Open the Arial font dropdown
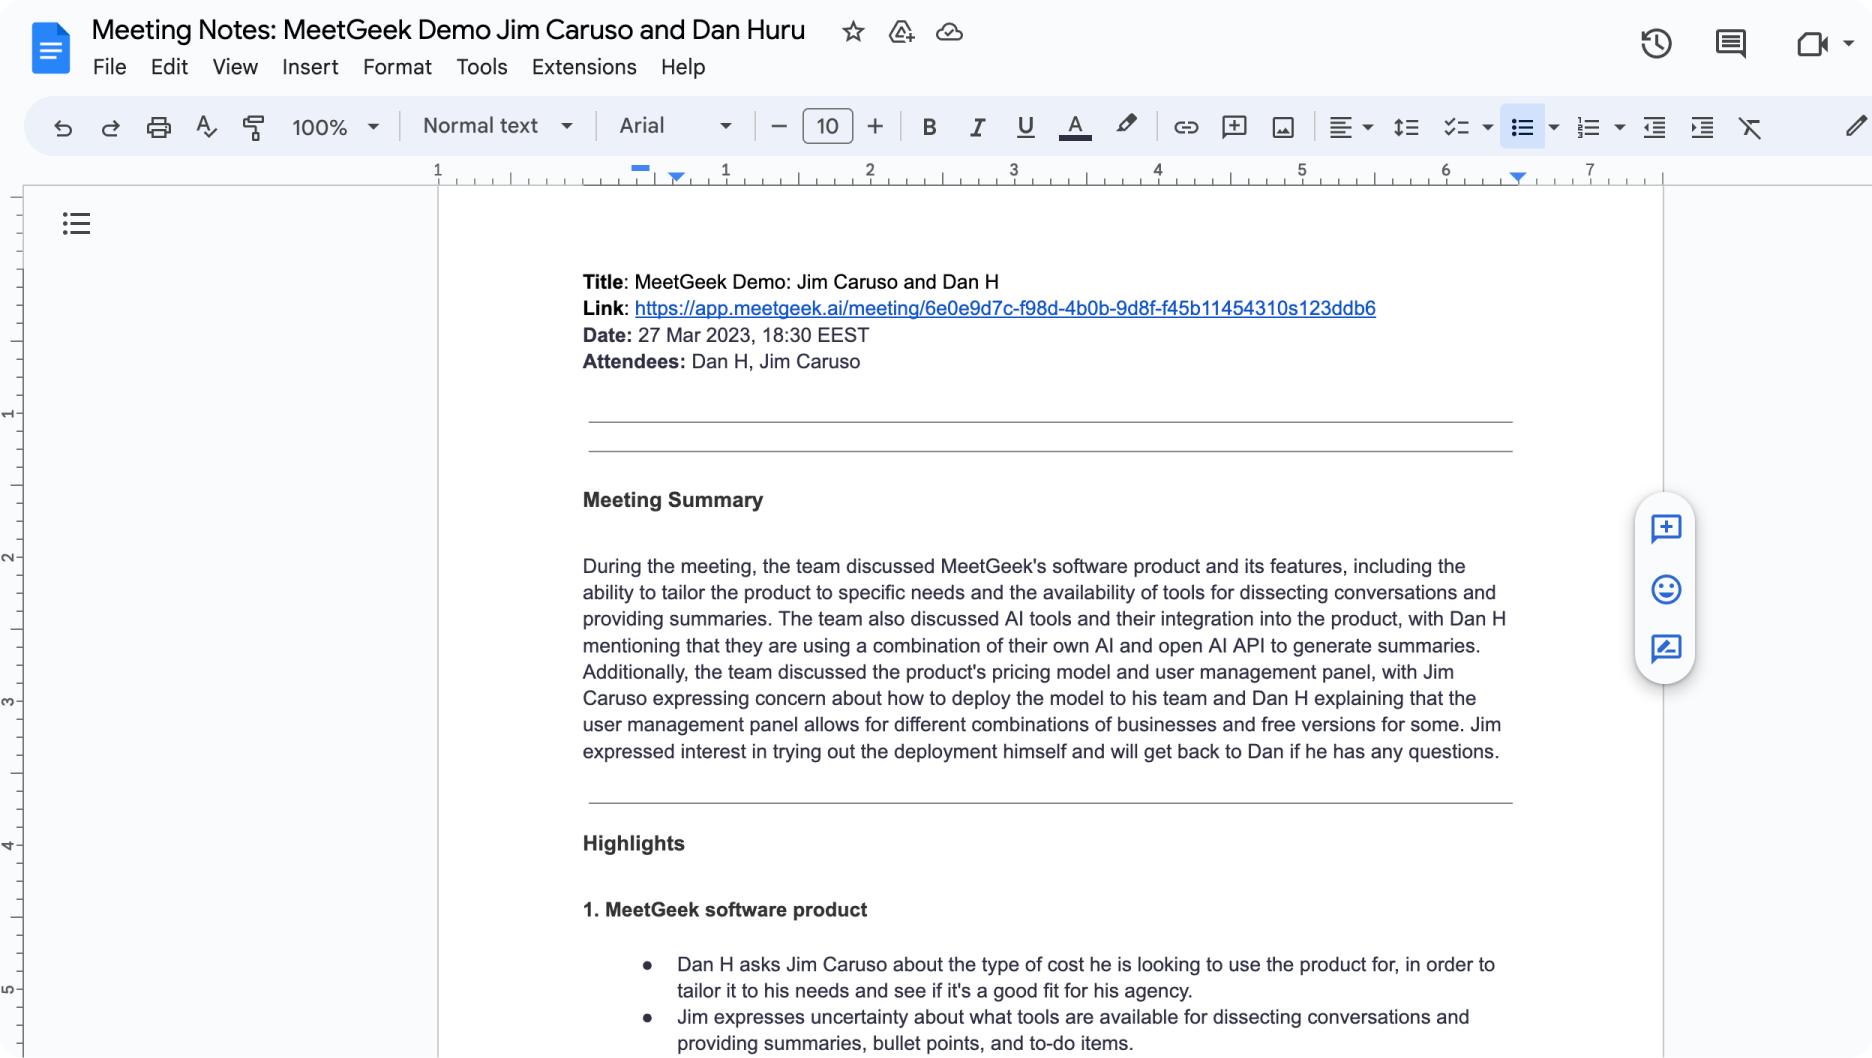 point(675,126)
